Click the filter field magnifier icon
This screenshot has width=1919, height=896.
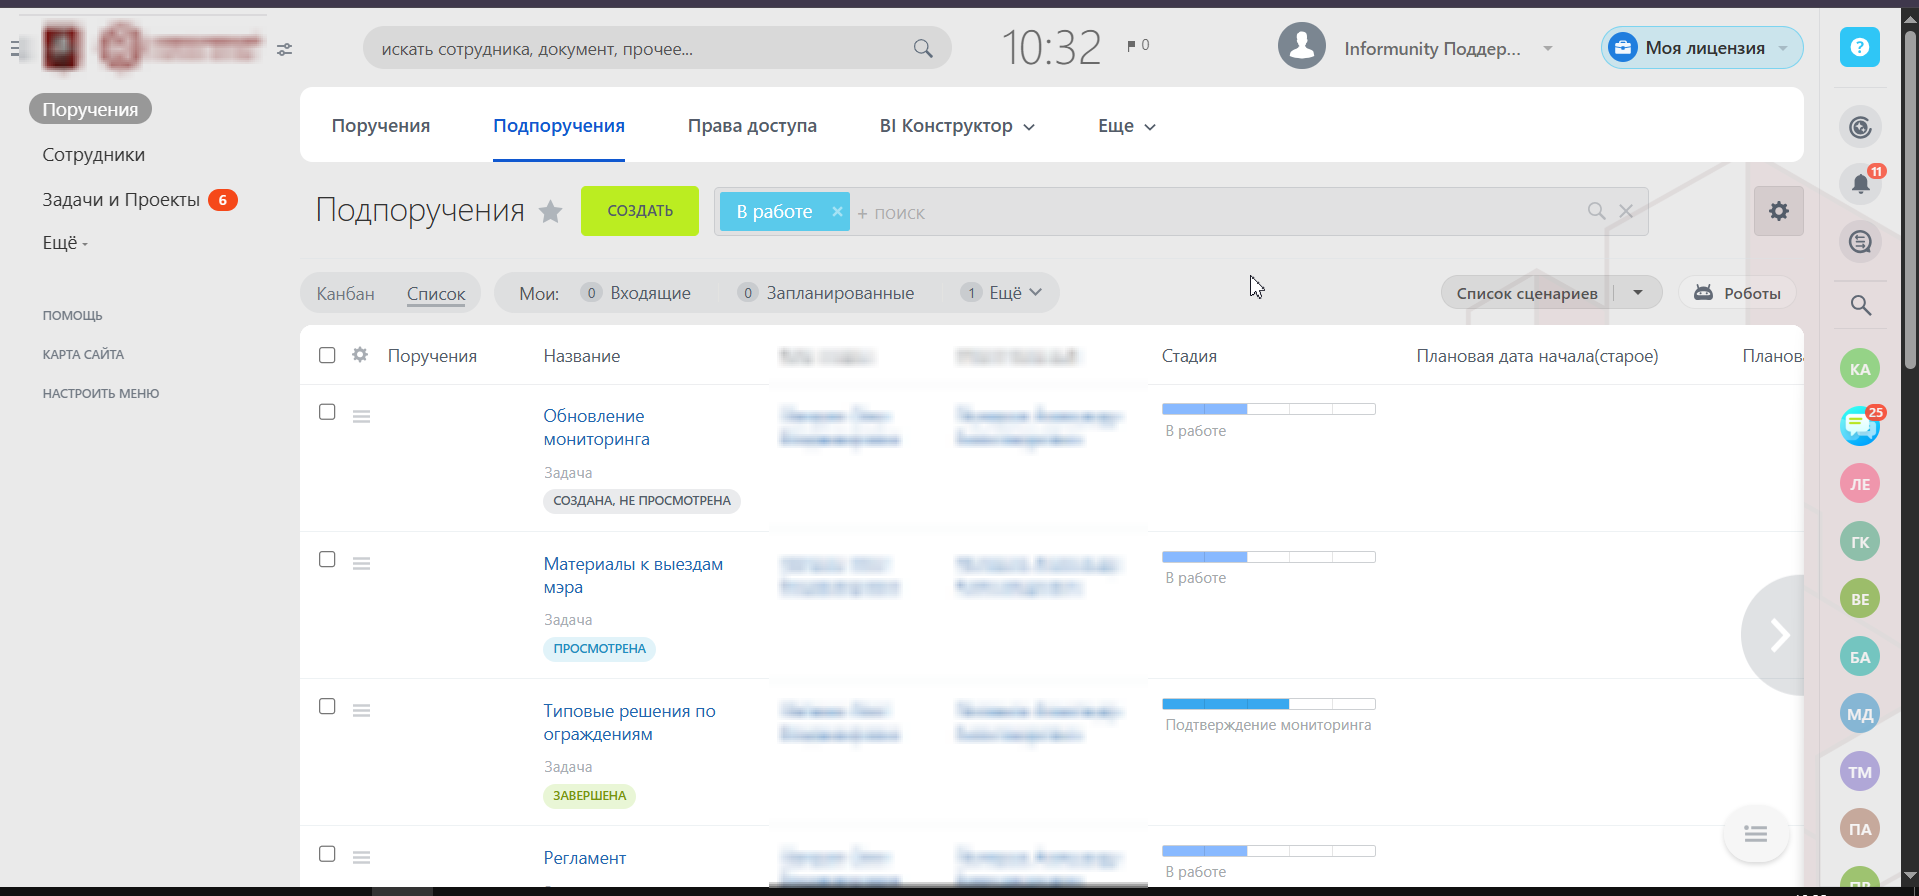tap(1597, 211)
